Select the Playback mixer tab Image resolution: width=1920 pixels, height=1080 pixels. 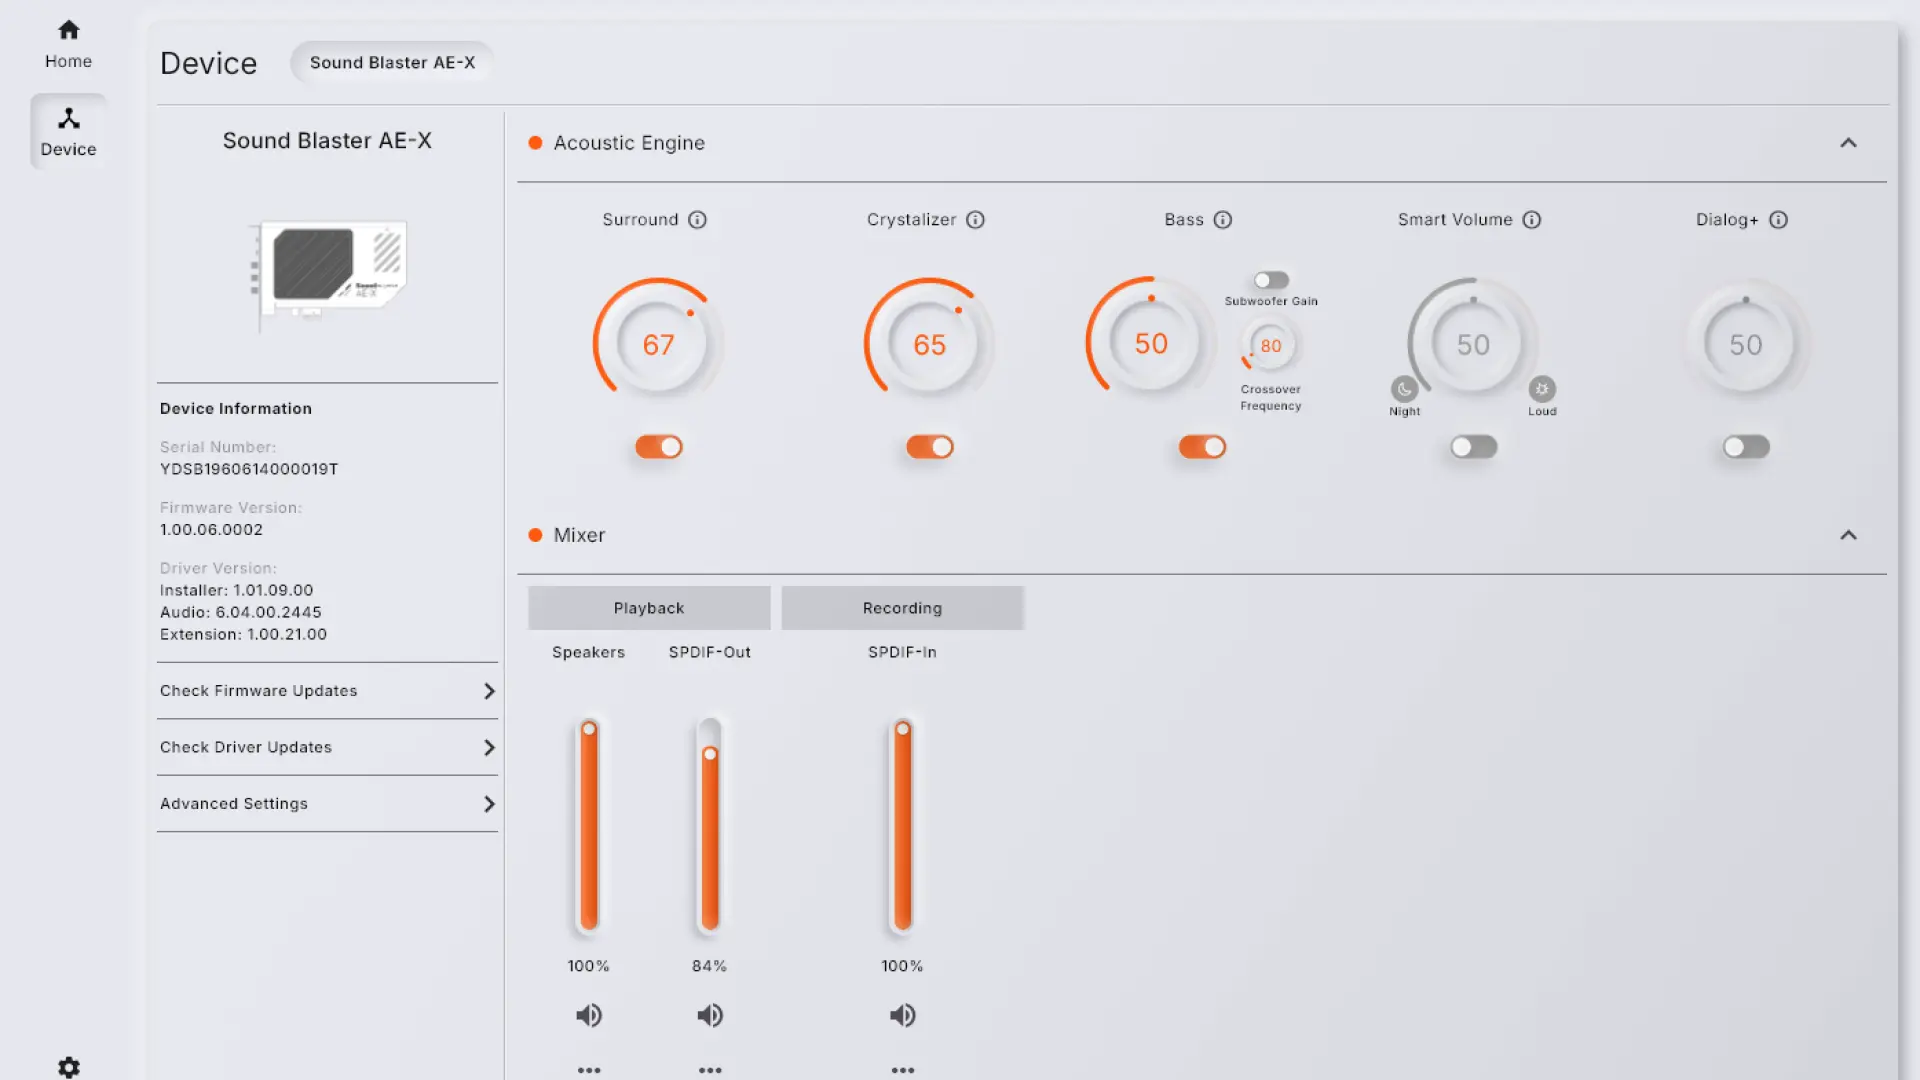click(x=649, y=608)
